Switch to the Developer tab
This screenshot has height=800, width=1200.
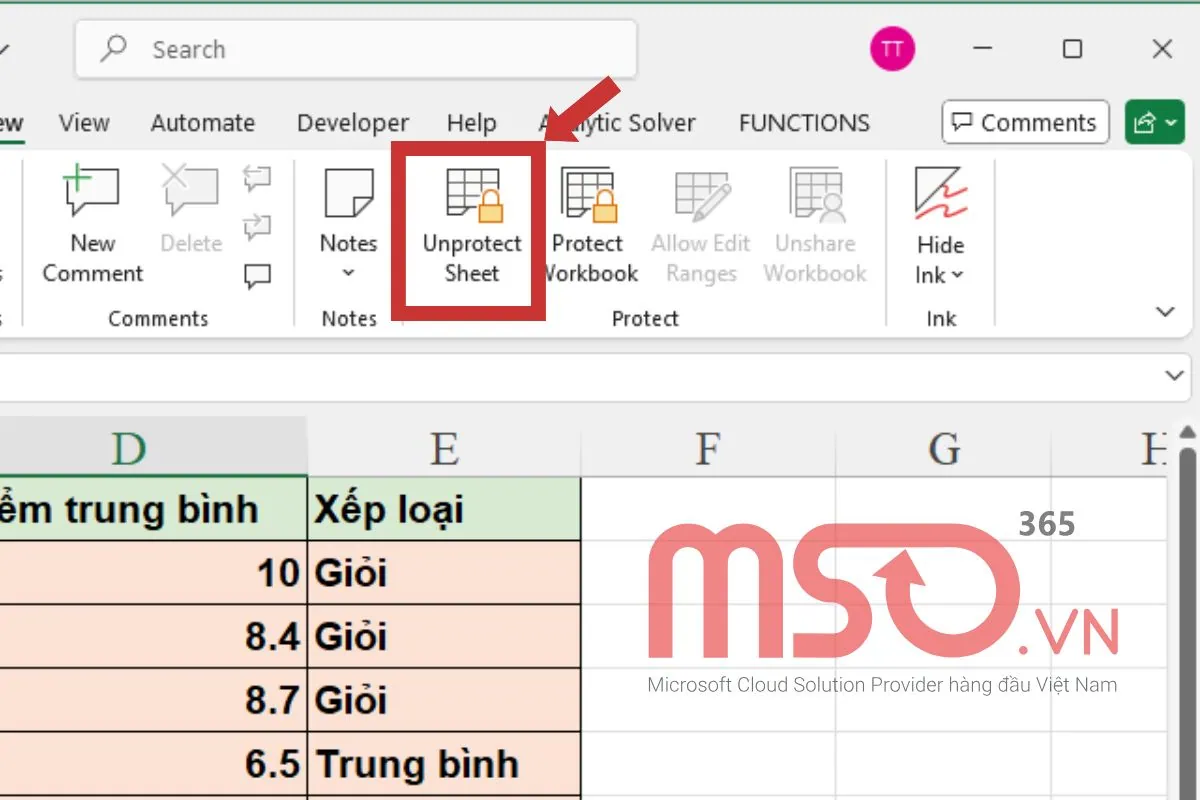352,122
